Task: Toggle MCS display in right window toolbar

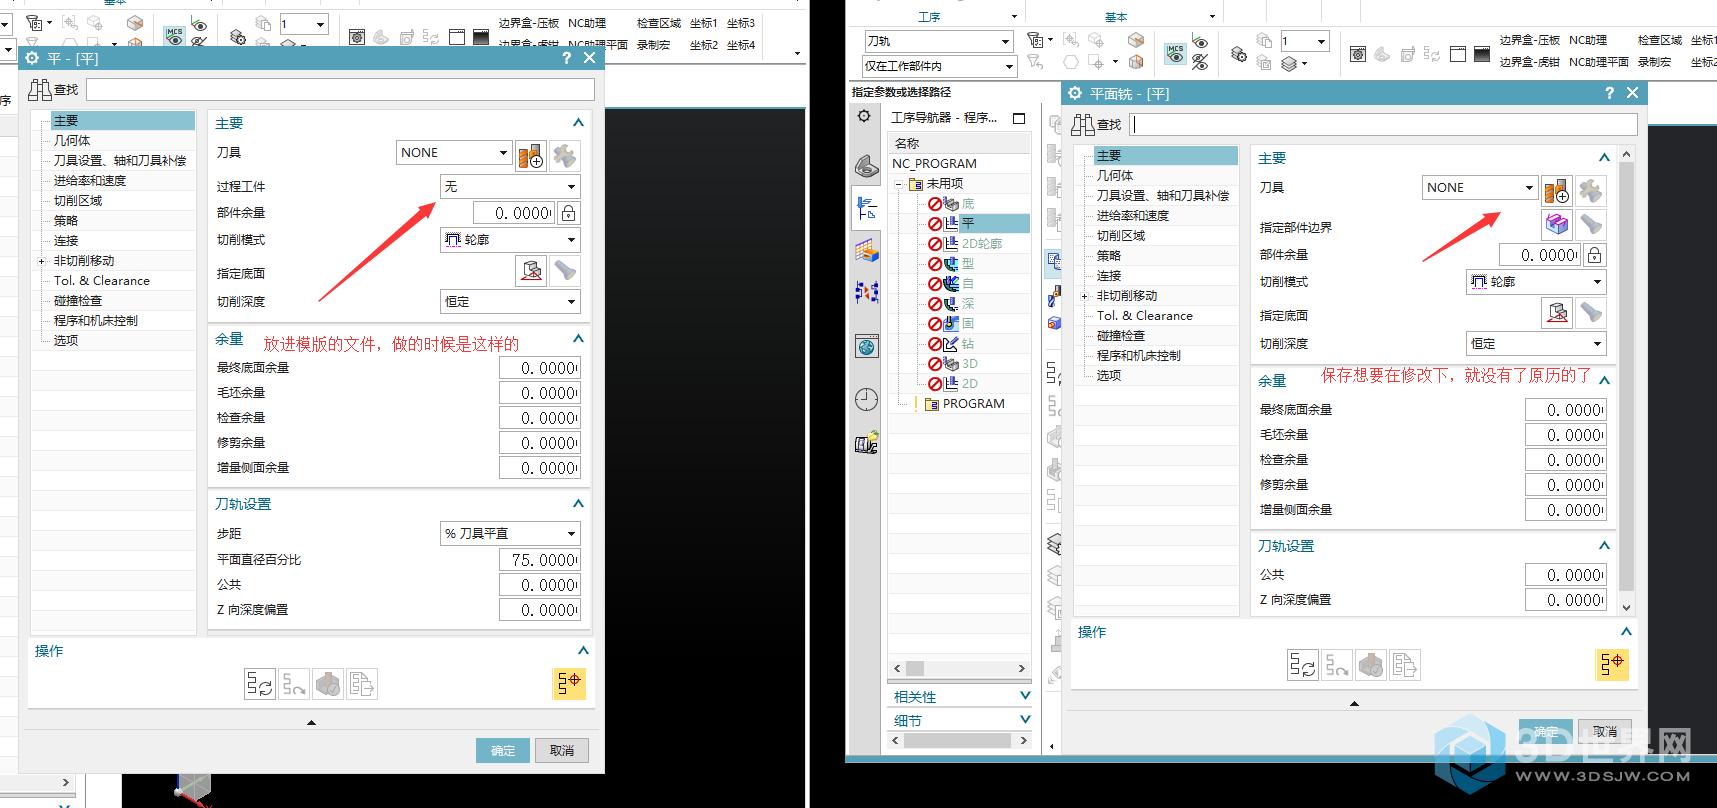Action: pyautogui.click(x=1174, y=52)
